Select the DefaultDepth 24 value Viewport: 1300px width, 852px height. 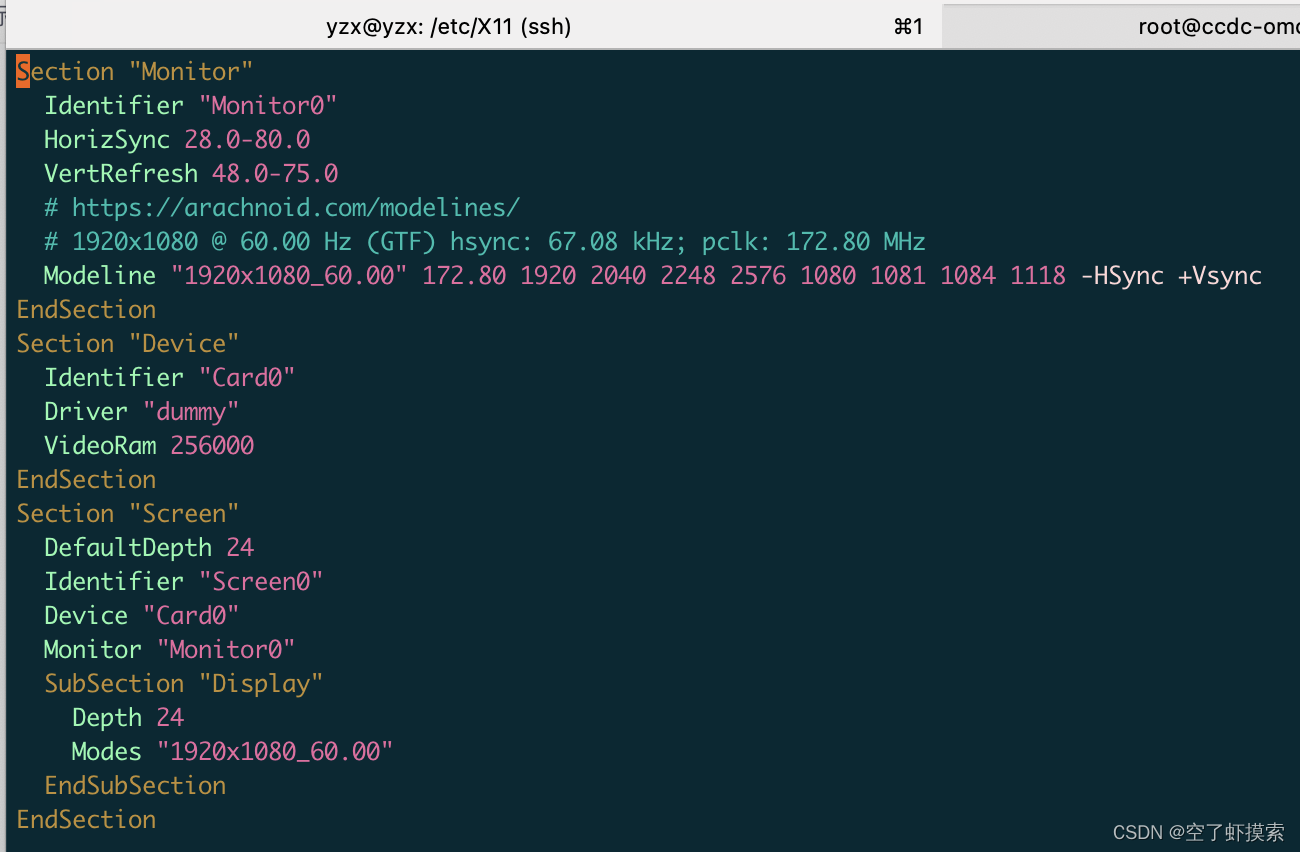pos(240,547)
